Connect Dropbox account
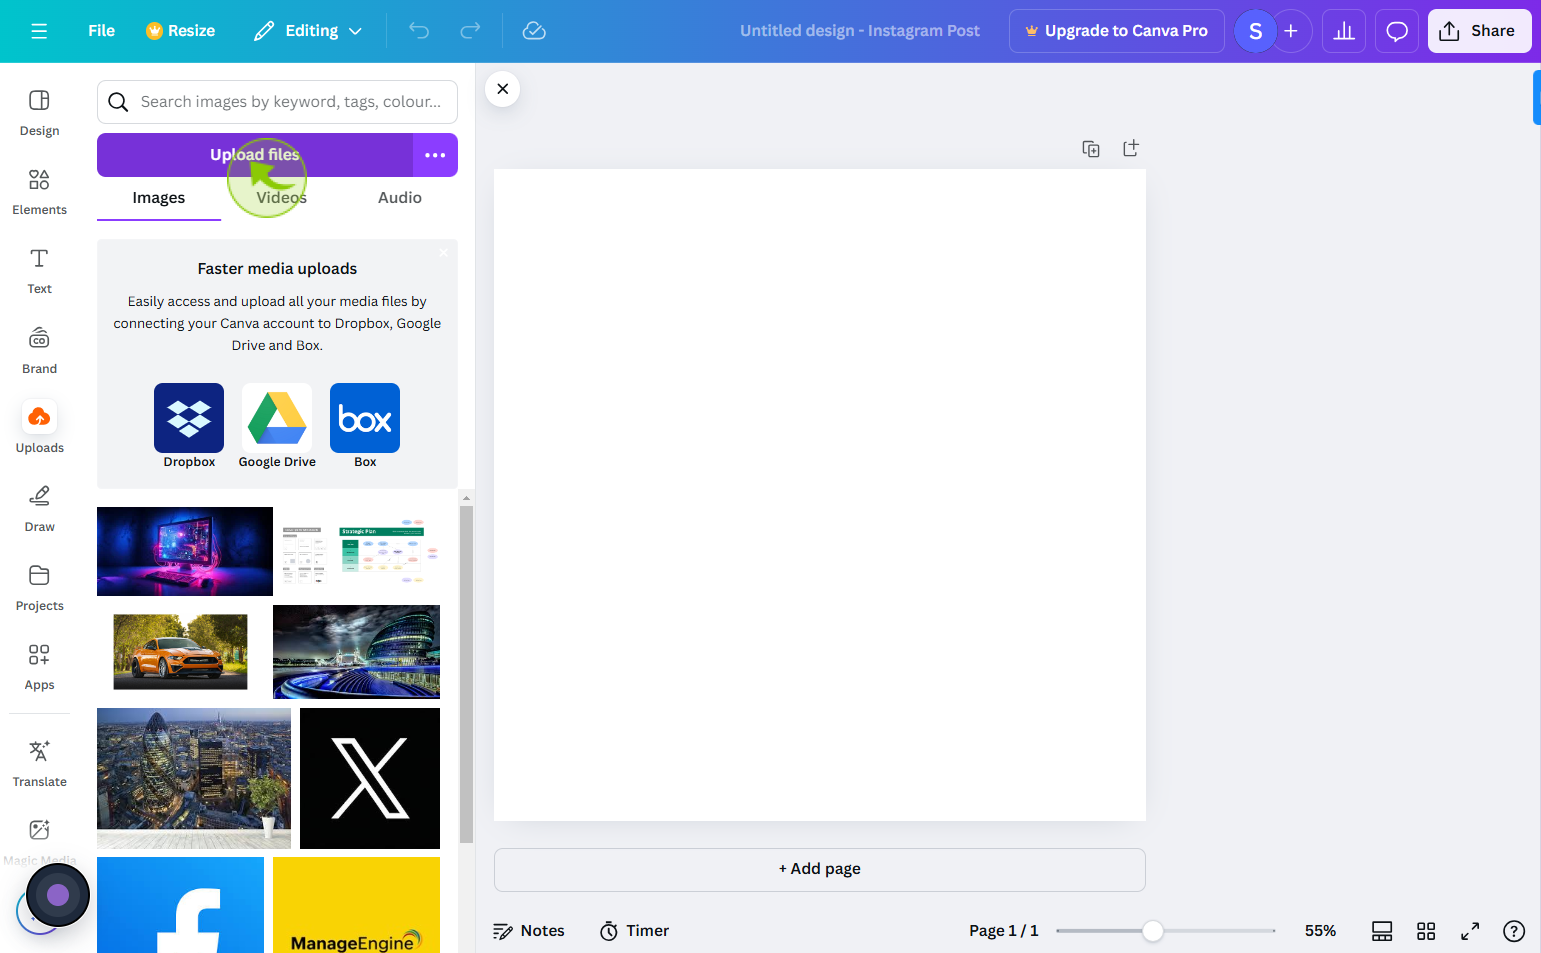This screenshot has height=953, width=1541. coord(189,426)
